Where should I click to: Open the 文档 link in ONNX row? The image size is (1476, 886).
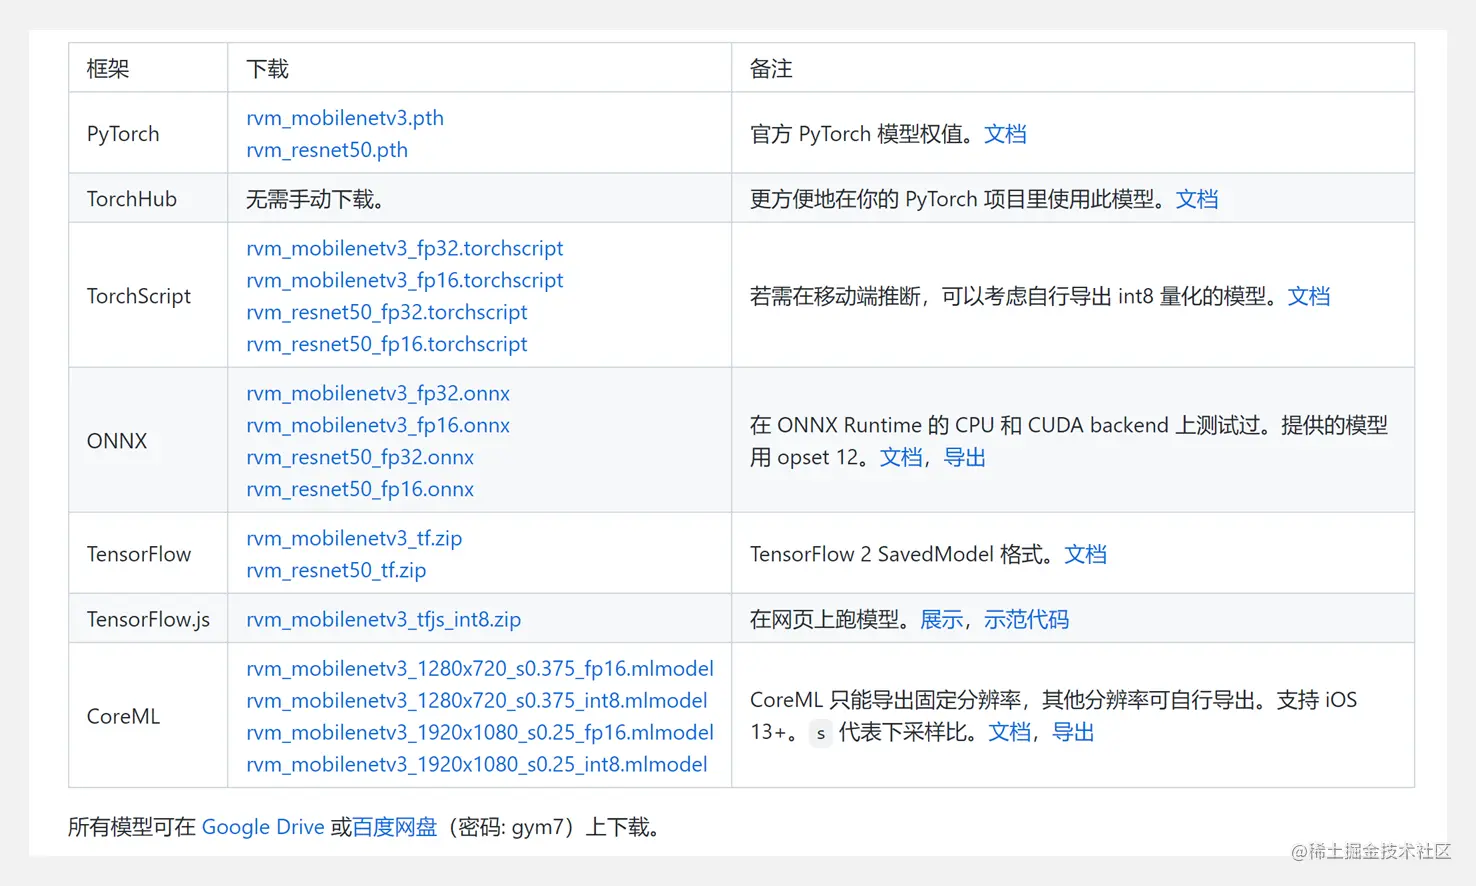[901, 457]
